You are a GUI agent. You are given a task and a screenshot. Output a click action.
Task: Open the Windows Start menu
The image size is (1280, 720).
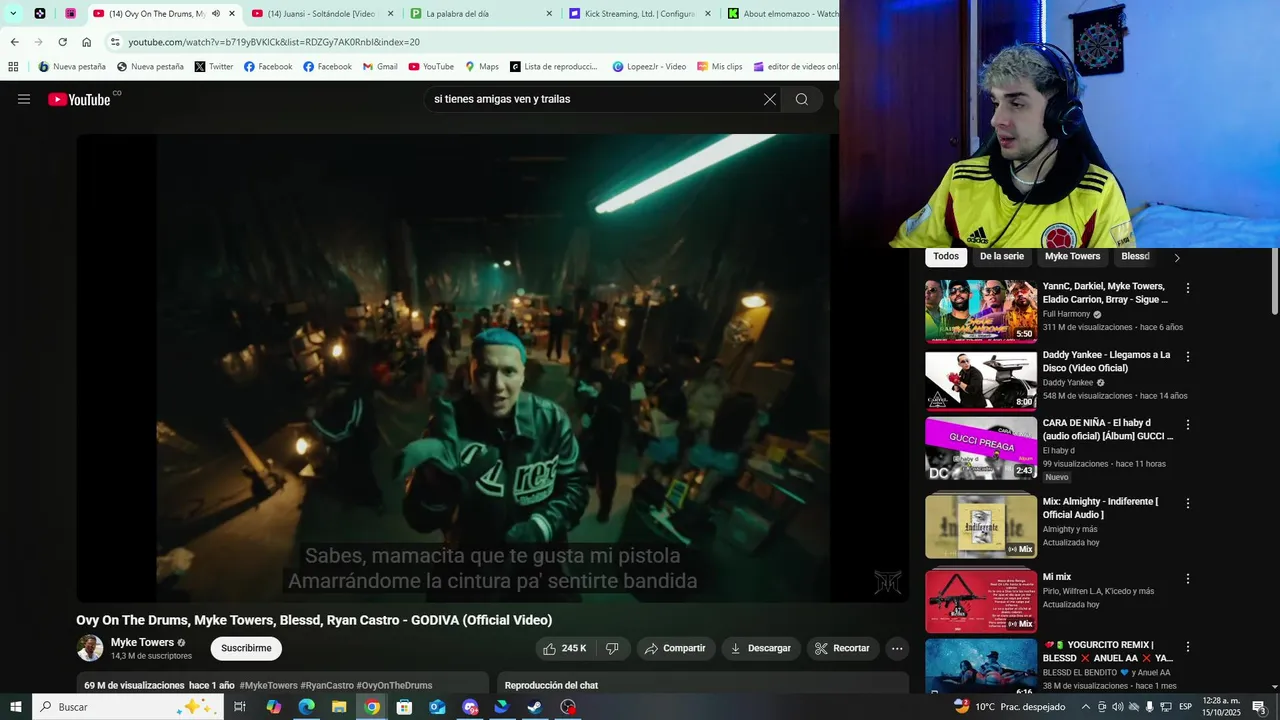(15, 707)
